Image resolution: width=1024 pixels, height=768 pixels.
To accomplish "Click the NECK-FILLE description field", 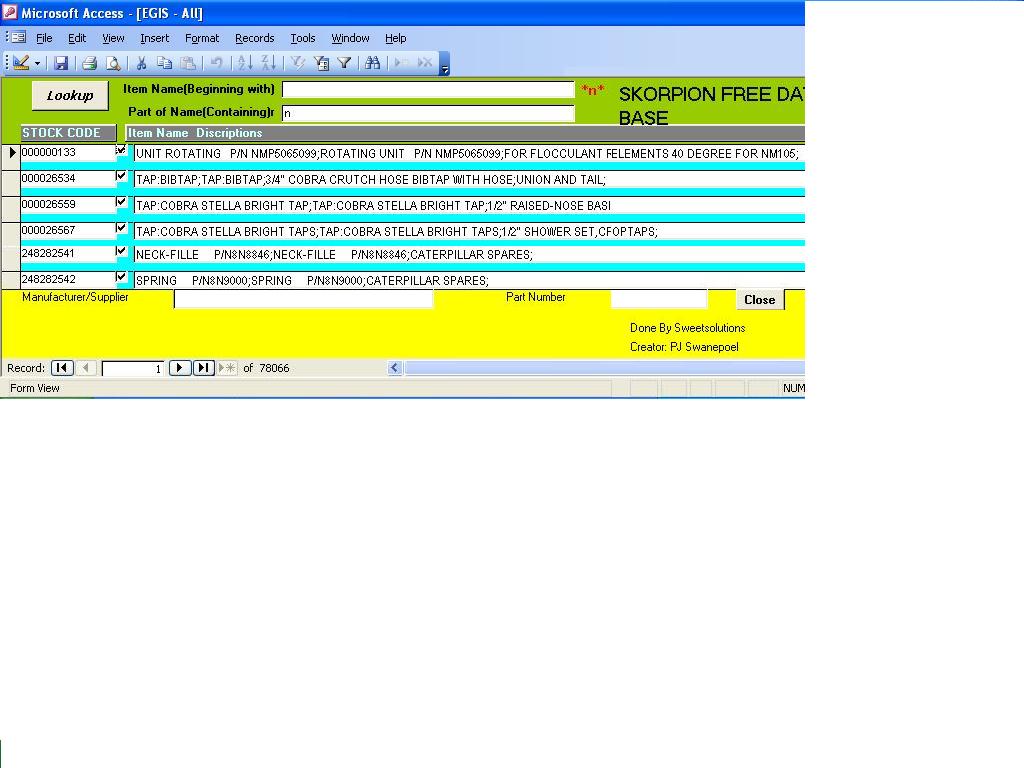I will click(469, 255).
